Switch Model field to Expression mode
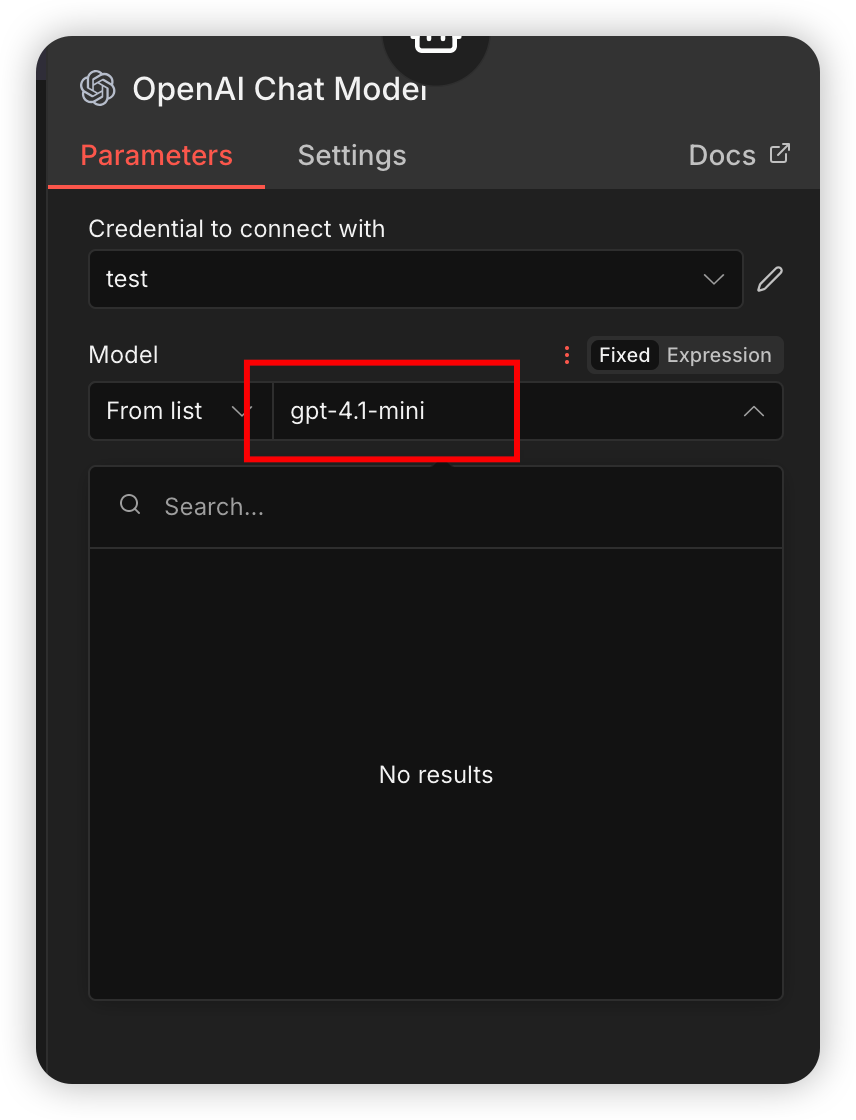856x1120 pixels. [x=719, y=355]
